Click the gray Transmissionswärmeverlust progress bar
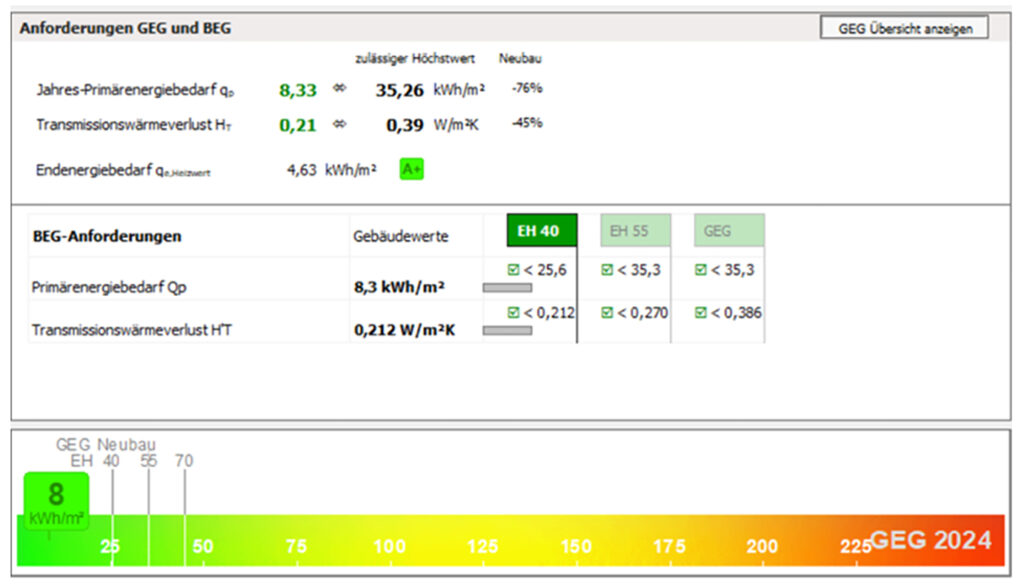 tap(507, 331)
